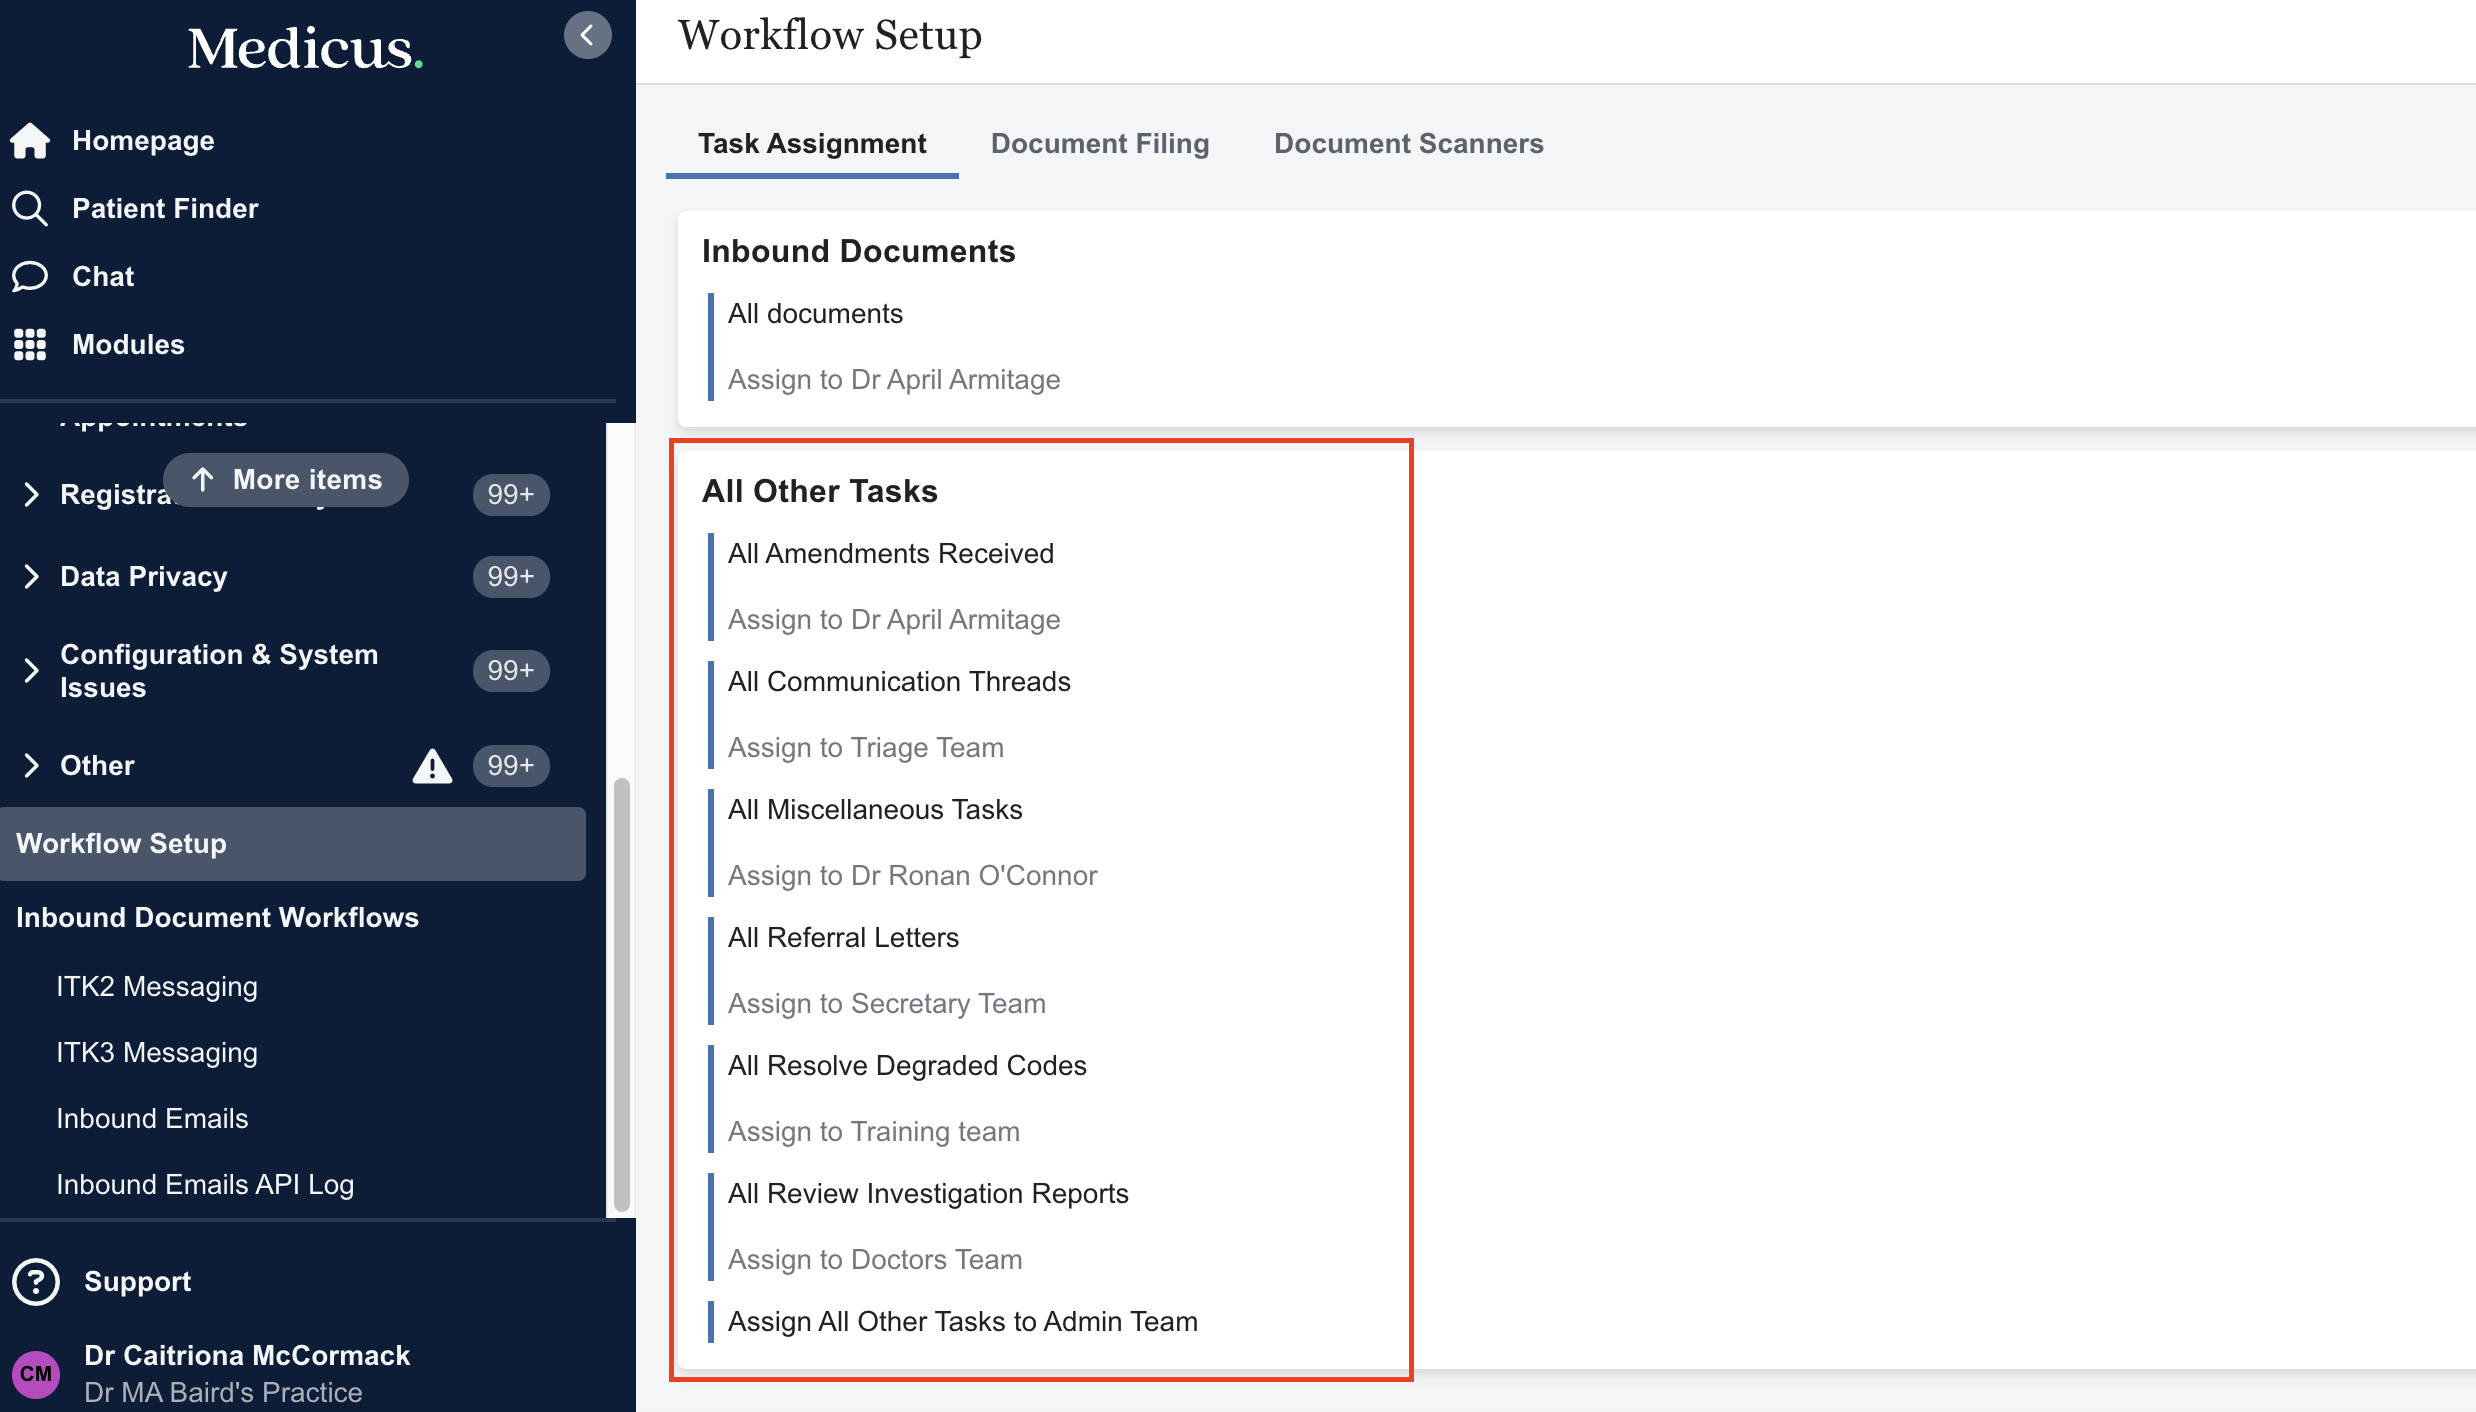This screenshot has height=1412, width=2476.
Task: Click the CM user avatar
Action: (x=37, y=1373)
